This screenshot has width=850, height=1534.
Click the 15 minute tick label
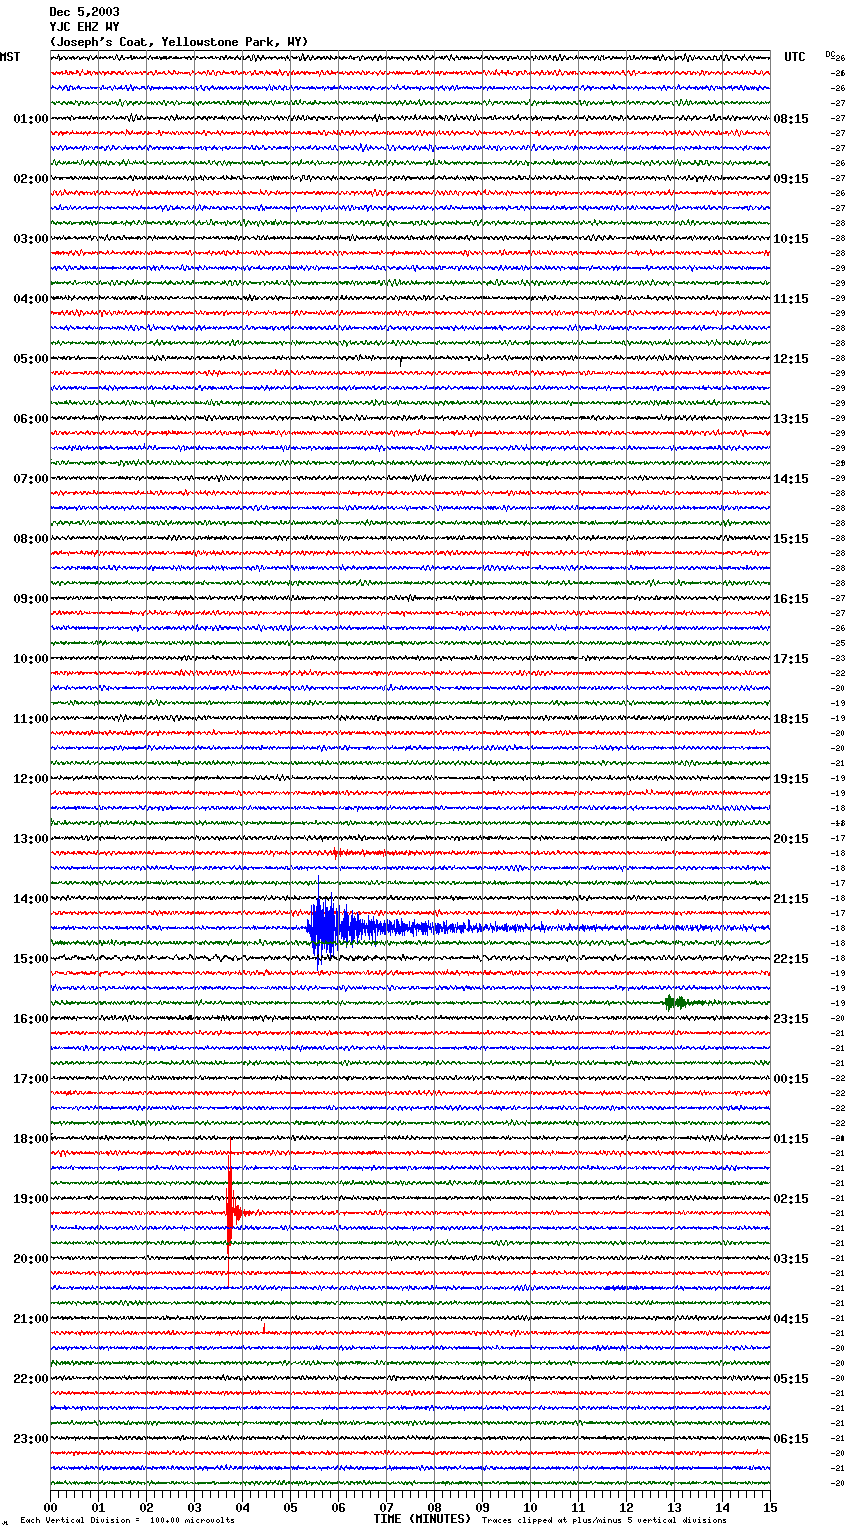pyautogui.click(x=770, y=1507)
